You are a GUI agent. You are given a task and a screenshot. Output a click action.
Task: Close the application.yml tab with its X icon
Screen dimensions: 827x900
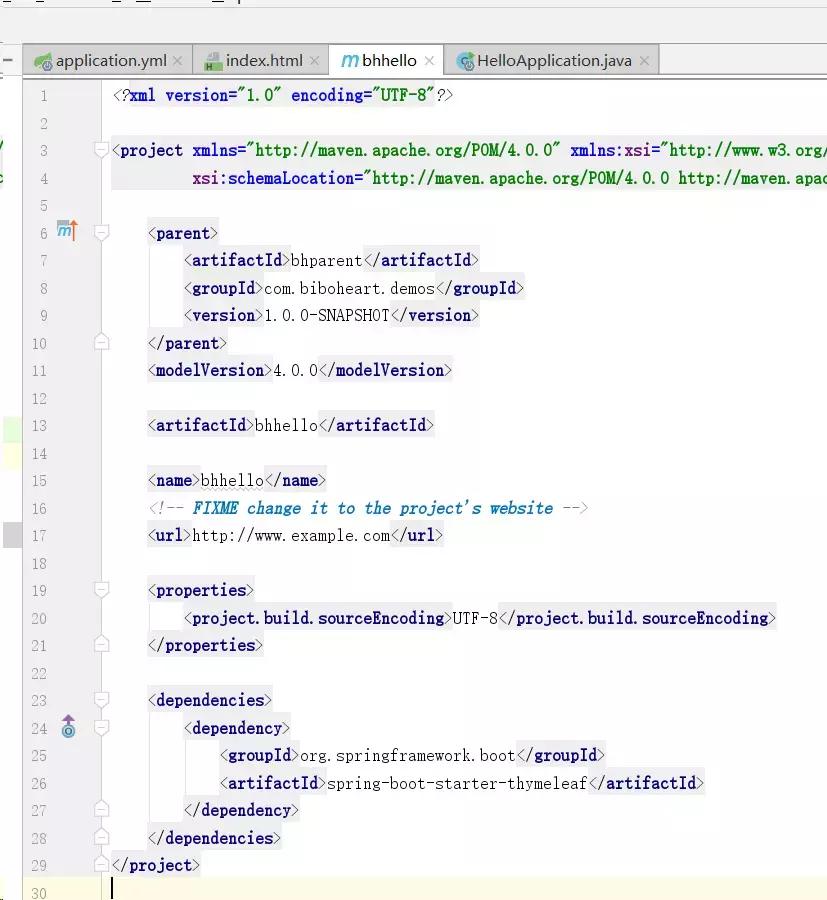point(178,60)
